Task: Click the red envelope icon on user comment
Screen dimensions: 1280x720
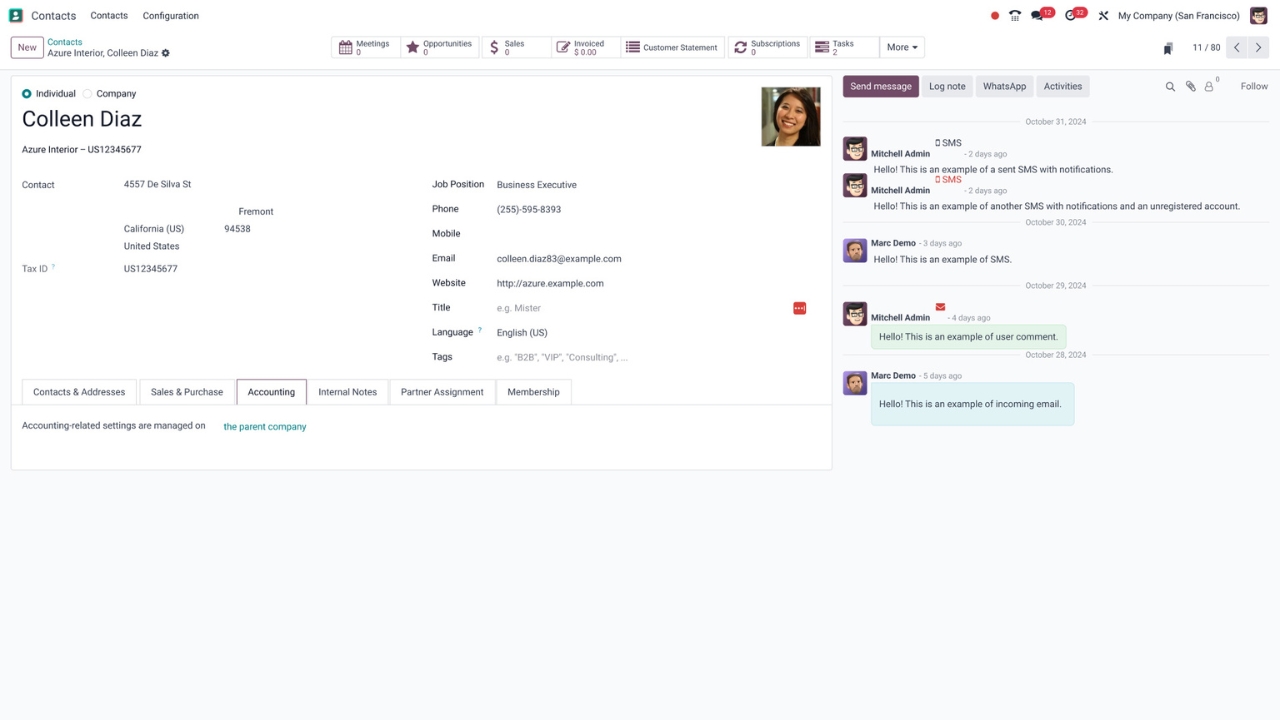Action: pyautogui.click(x=940, y=307)
